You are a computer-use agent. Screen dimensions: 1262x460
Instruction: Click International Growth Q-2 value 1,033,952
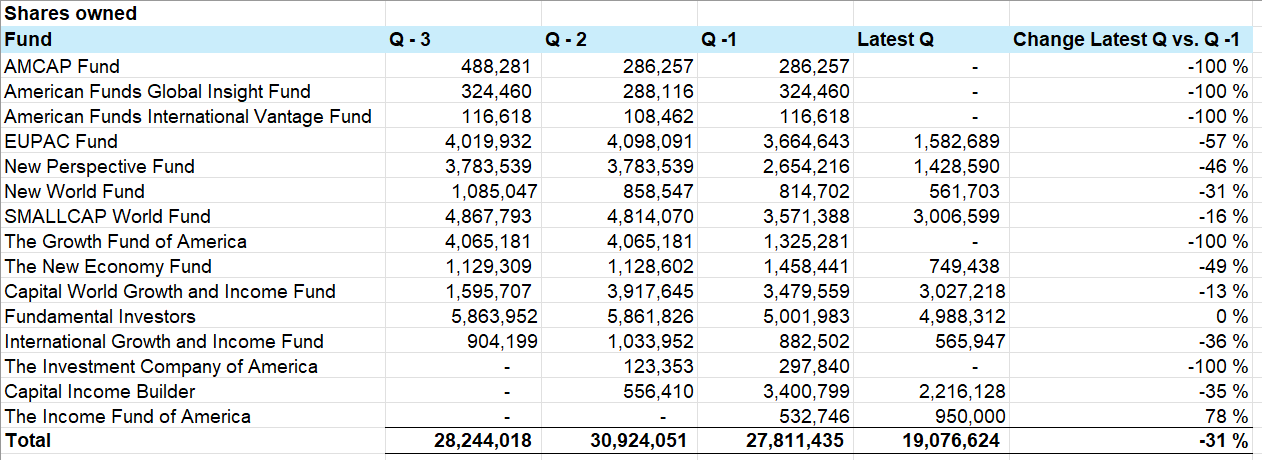[650, 341]
